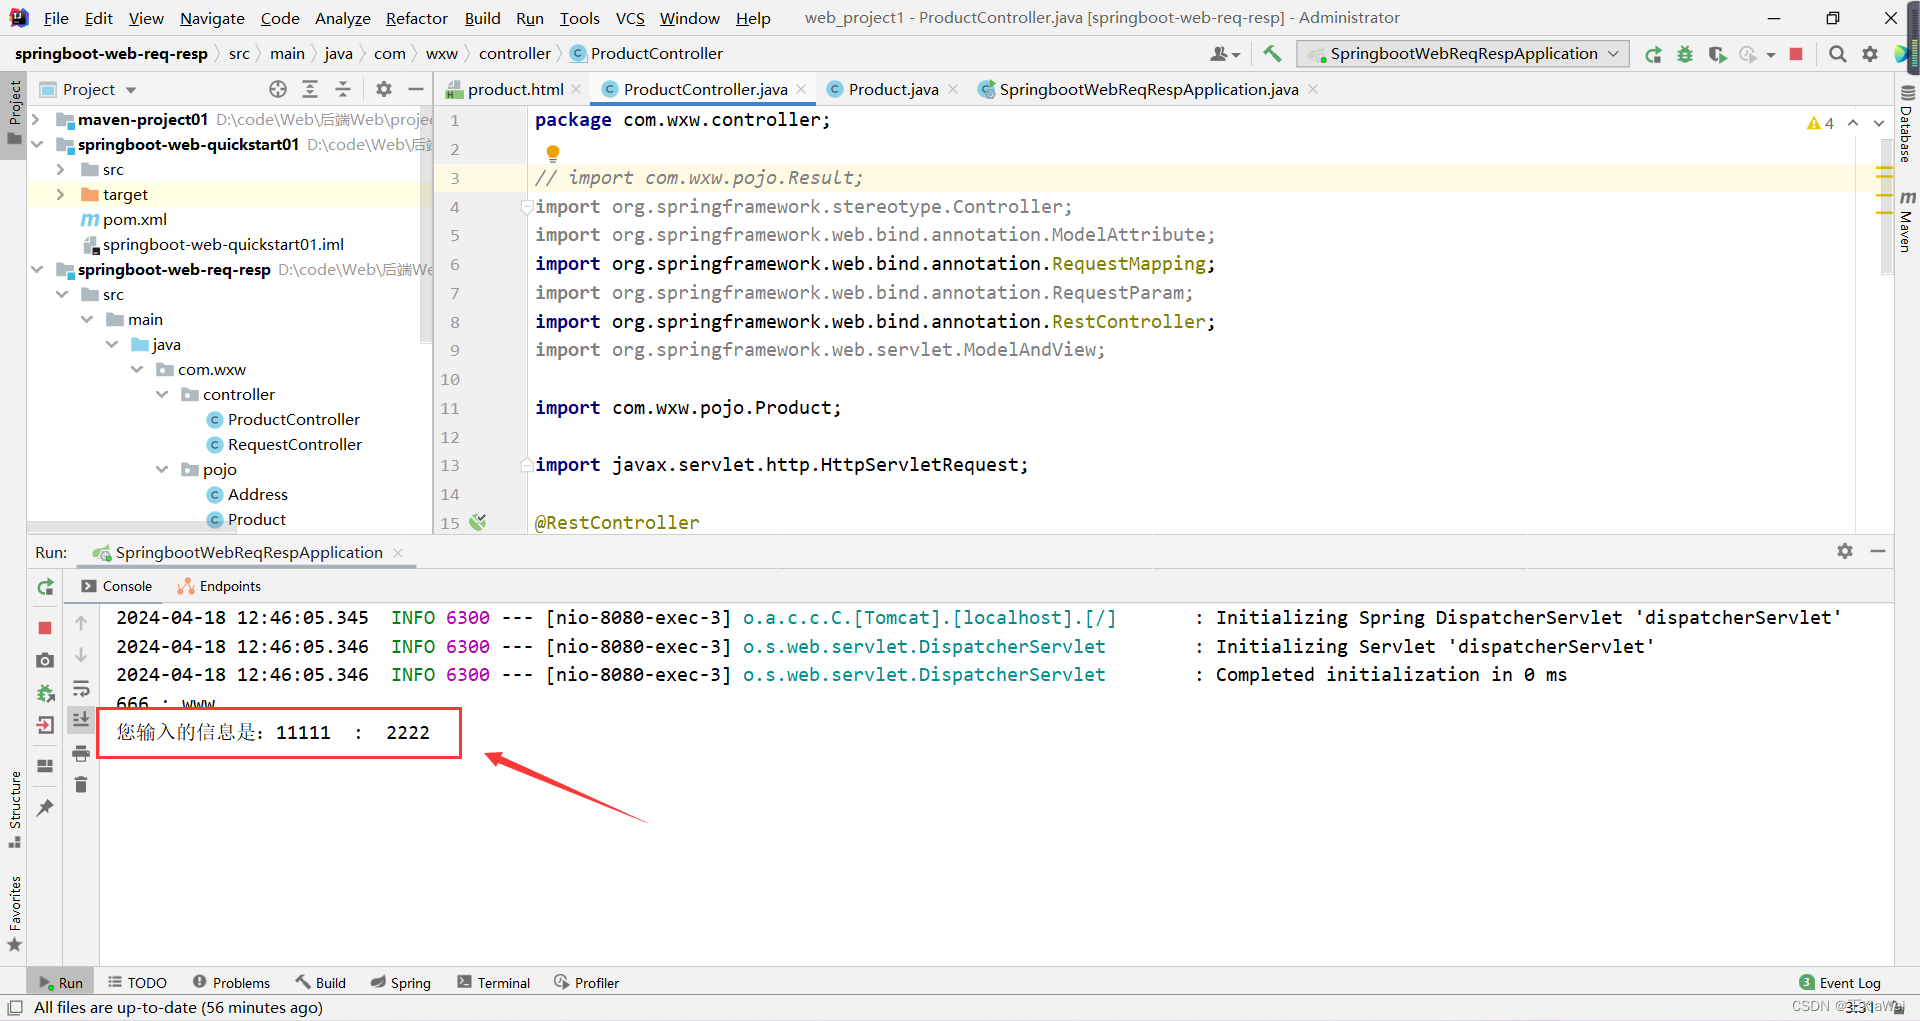Image resolution: width=1920 pixels, height=1021 pixels.
Task: Open the Navigate menu
Action: coord(212,18)
